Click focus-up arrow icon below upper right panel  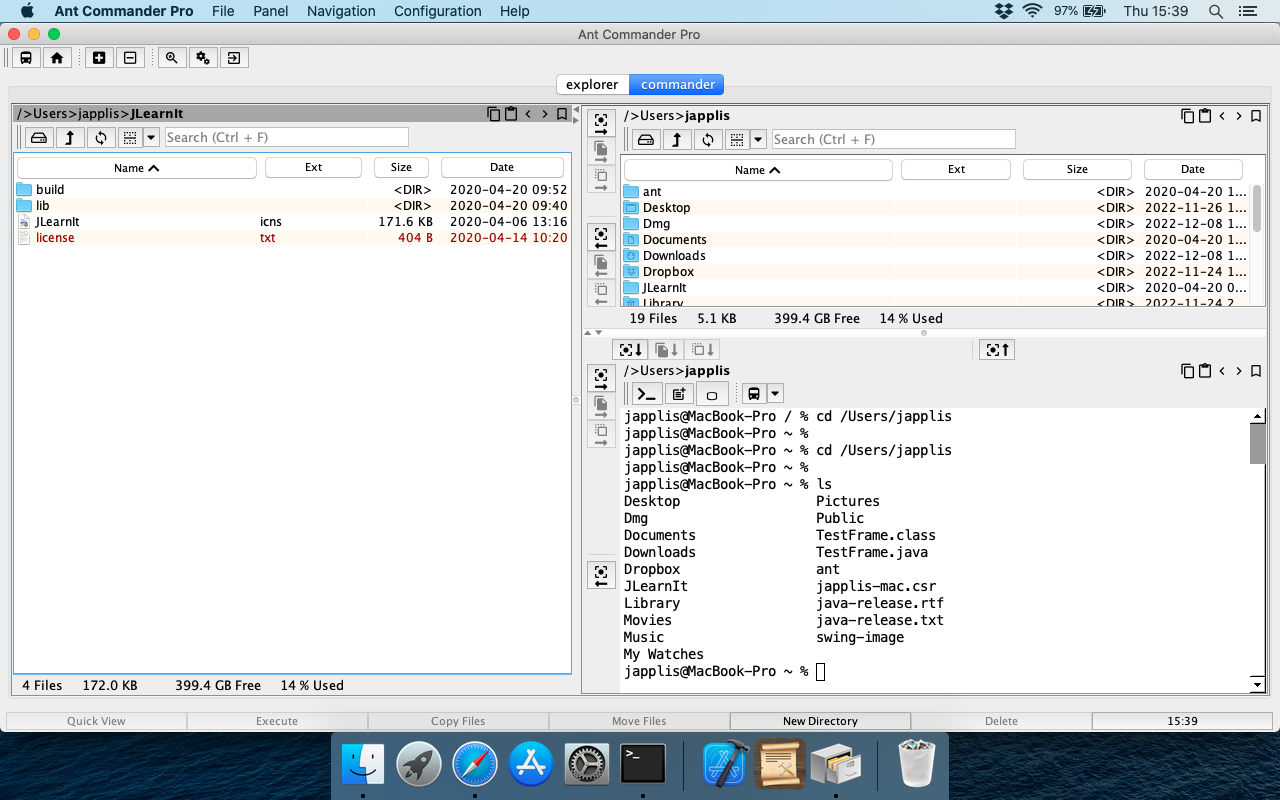[x=997, y=349]
